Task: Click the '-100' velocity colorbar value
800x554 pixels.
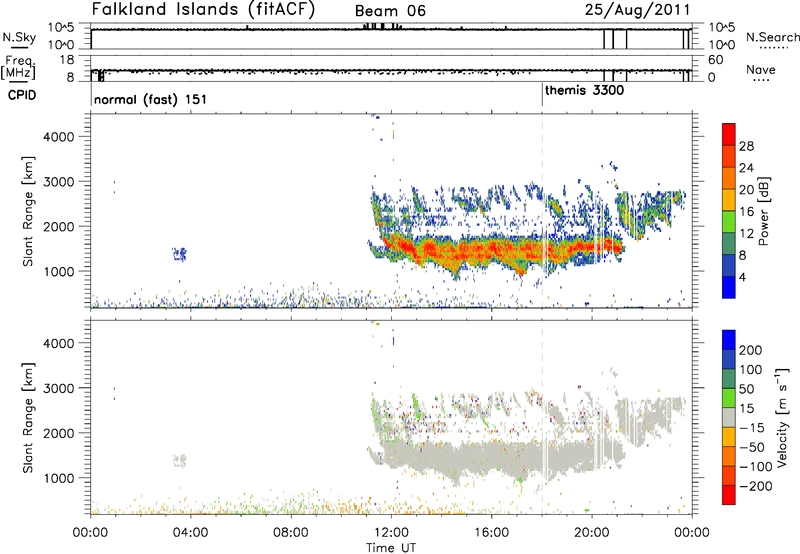Action: [755, 467]
